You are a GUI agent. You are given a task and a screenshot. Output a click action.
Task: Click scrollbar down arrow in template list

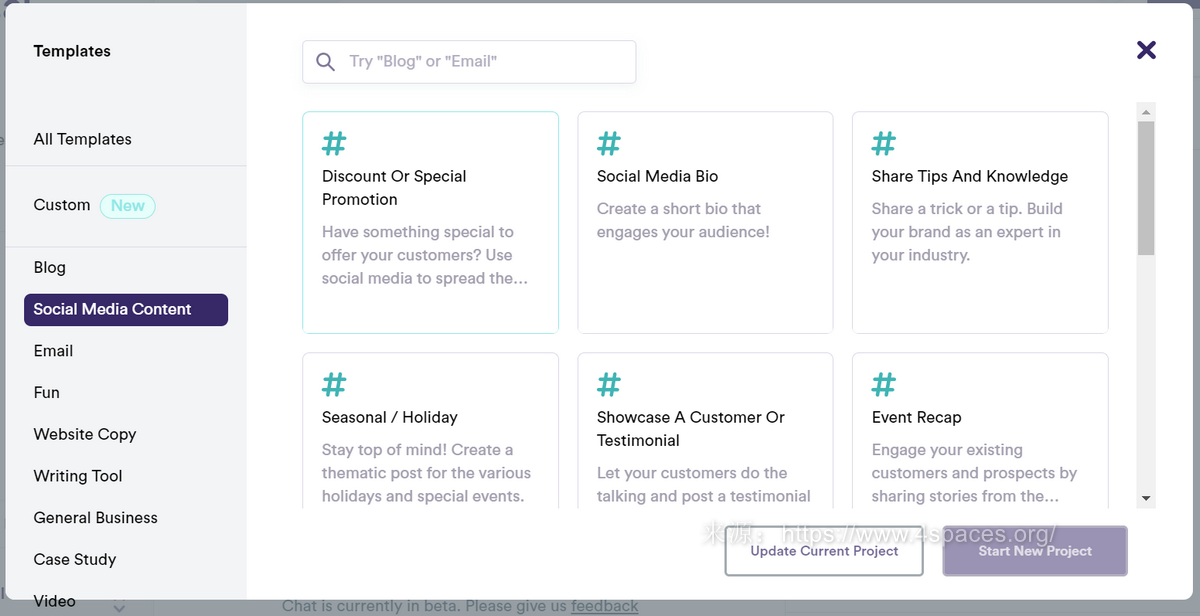[1146, 498]
